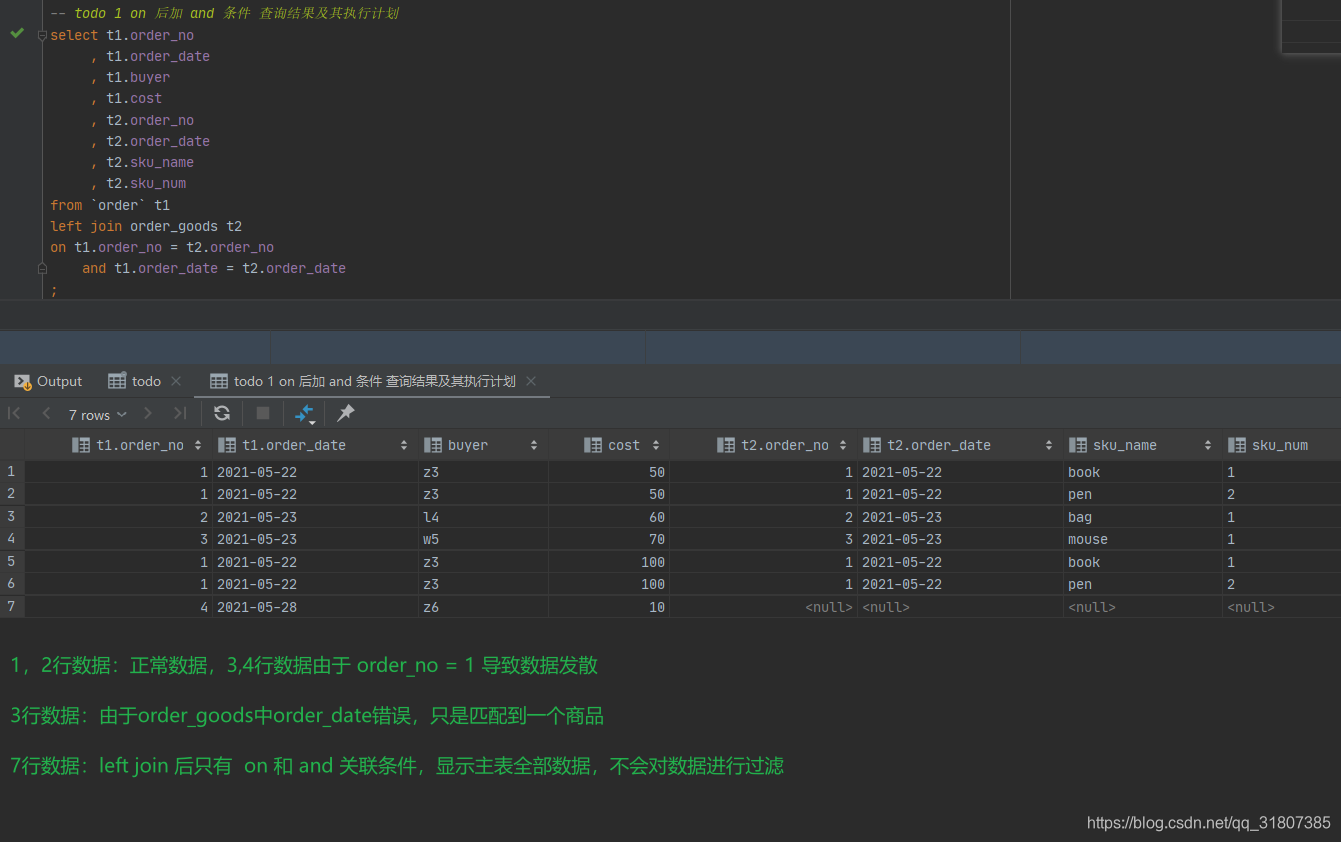The width and height of the screenshot is (1341, 842).
Task: Reload the result page
Action: click(x=222, y=413)
